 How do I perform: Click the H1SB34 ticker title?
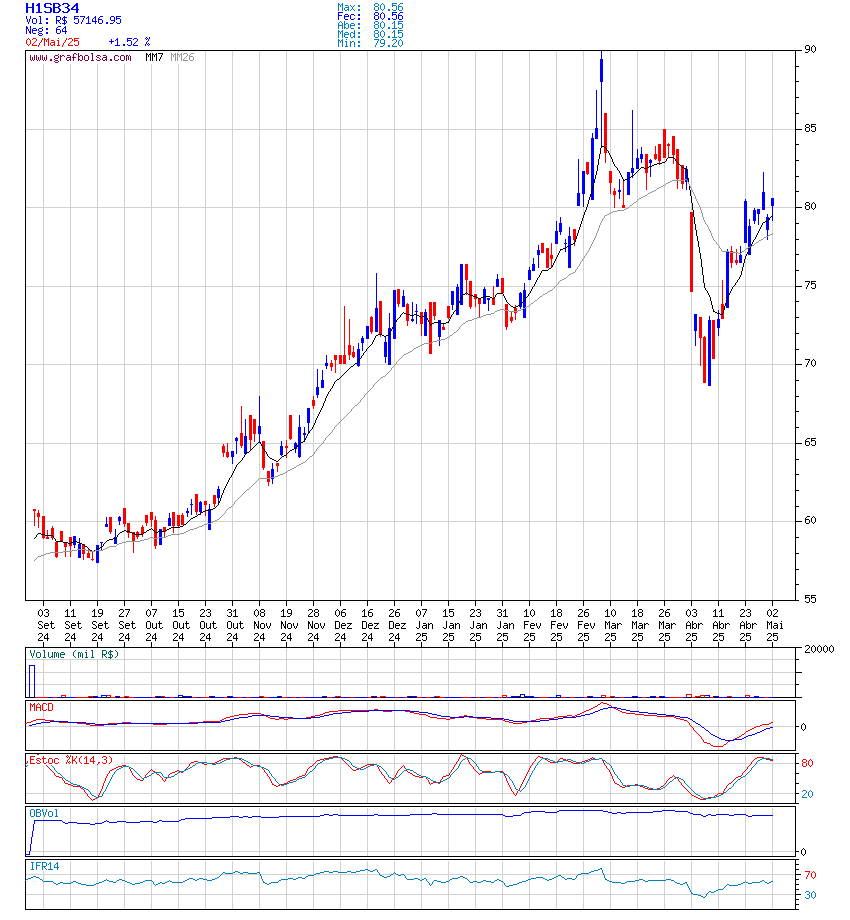pos(52,8)
